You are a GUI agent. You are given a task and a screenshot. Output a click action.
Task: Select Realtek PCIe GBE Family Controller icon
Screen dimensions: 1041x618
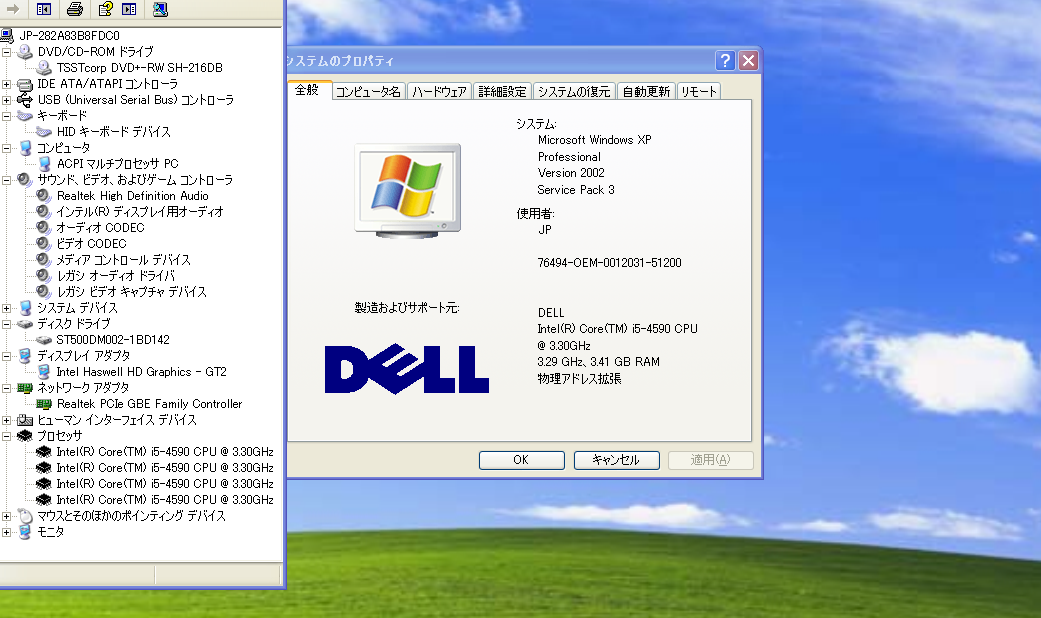click(44, 404)
